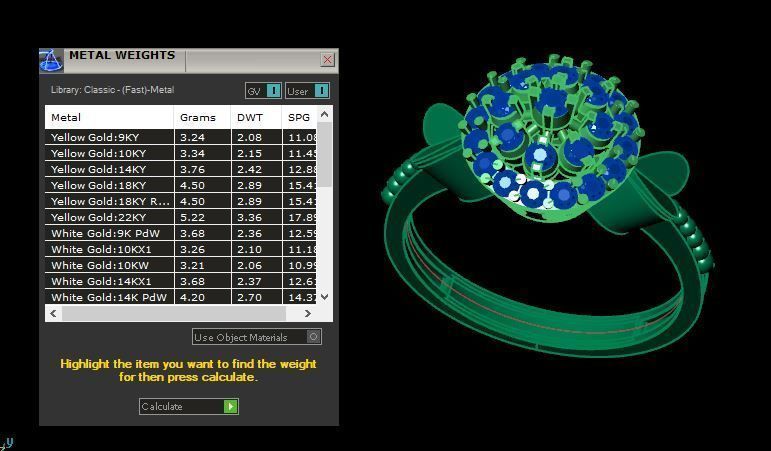Image resolution: width=771 pixels, height=451 pixels.
Task: Click the 5.22 grams value
Action: point(192,217)
